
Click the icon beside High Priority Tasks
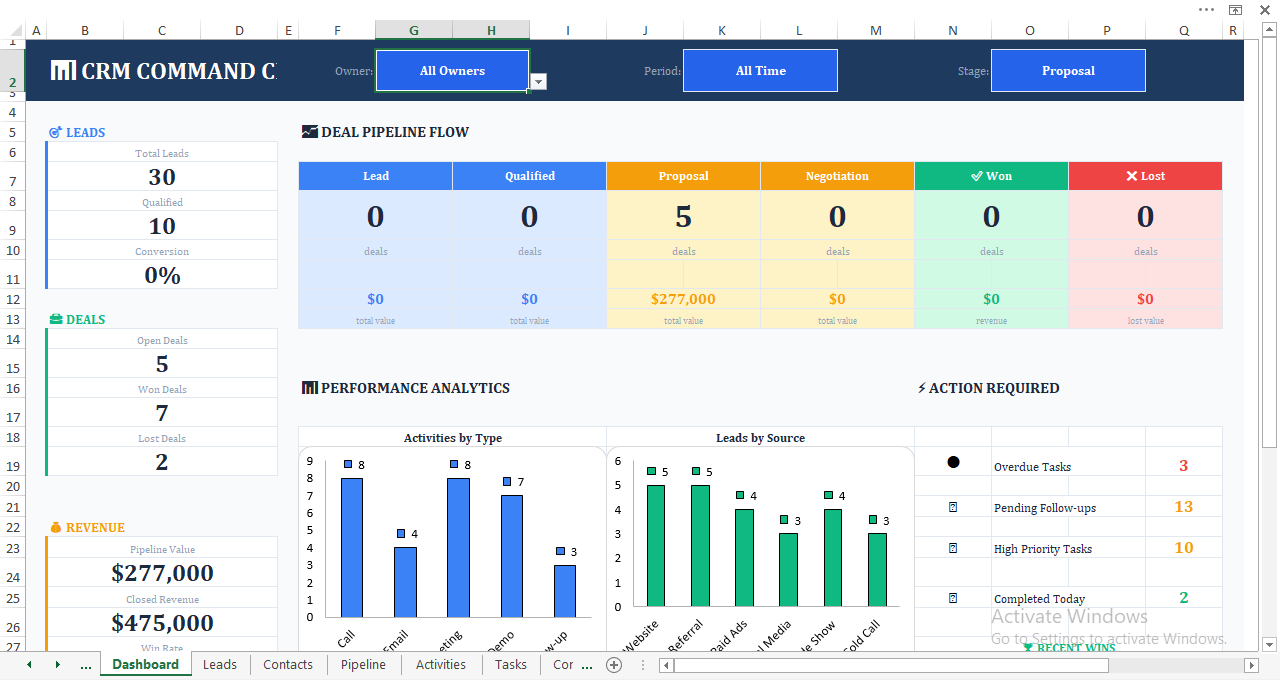point(953,548)
